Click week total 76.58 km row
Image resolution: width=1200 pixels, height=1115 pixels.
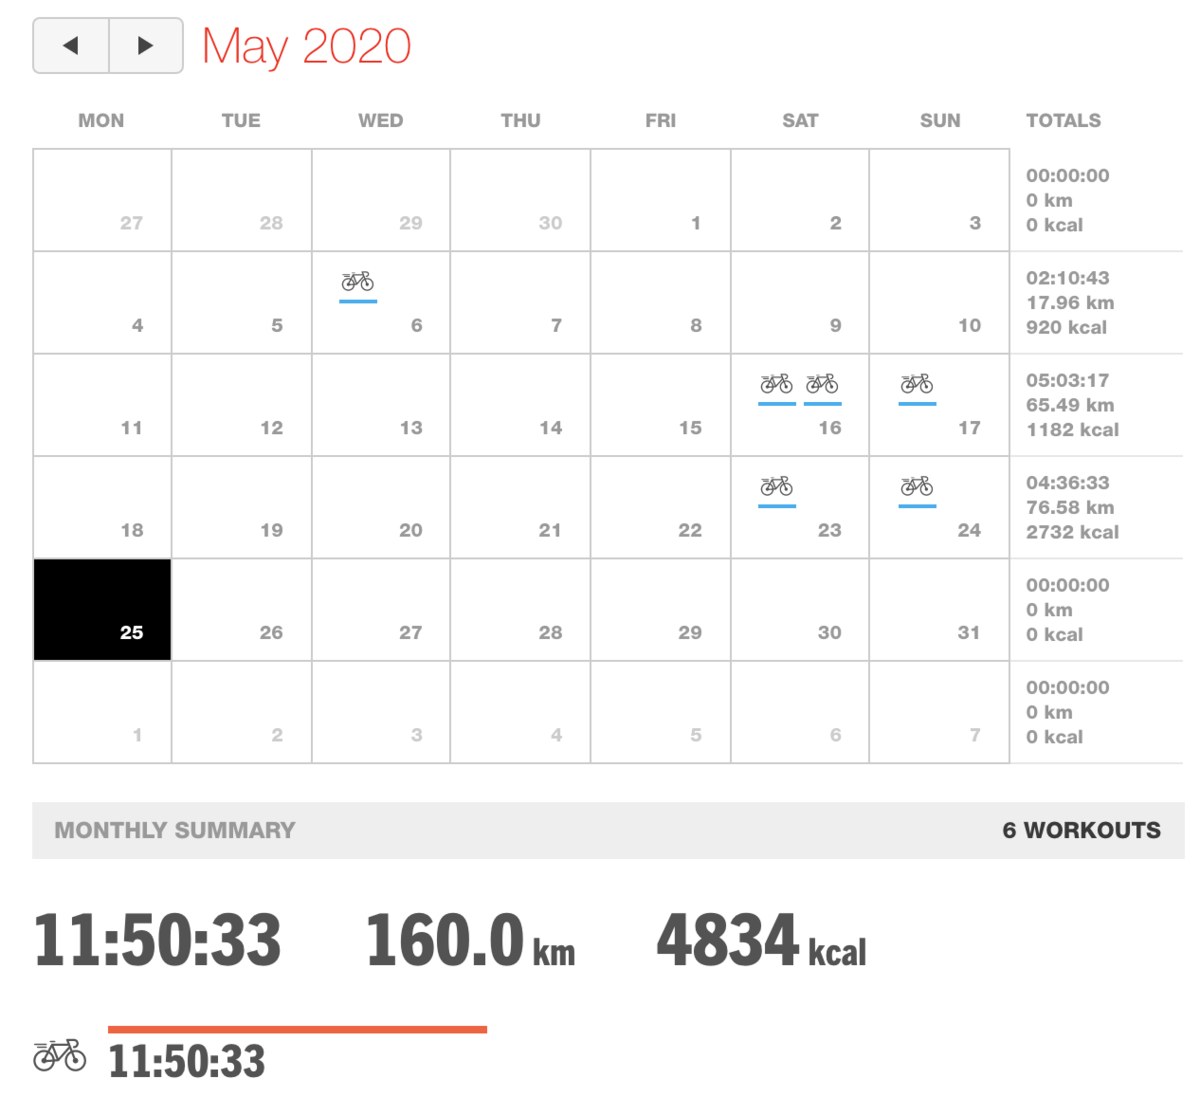tap(1070, 507)
